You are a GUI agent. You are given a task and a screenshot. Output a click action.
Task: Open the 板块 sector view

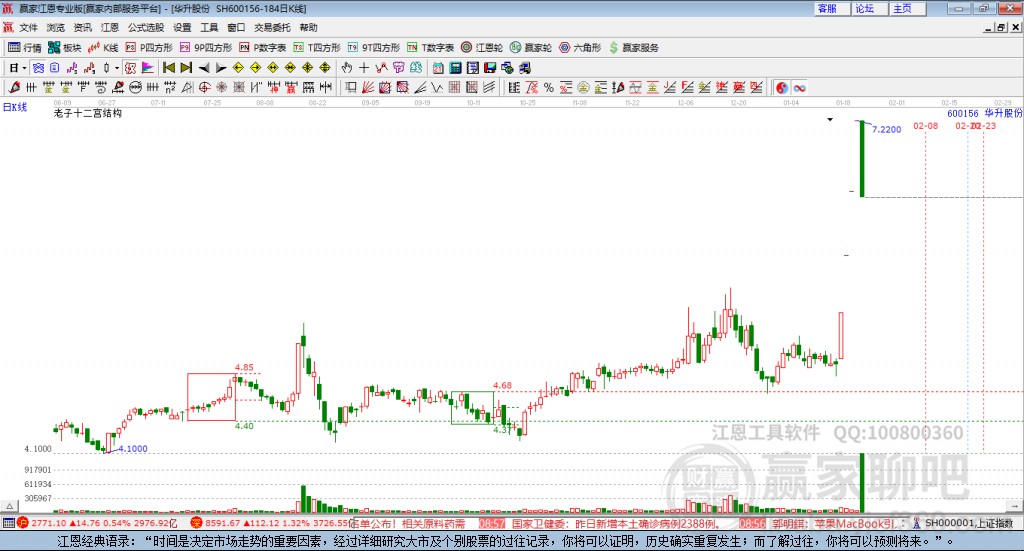pyautogui.click(x=65, y=48)
